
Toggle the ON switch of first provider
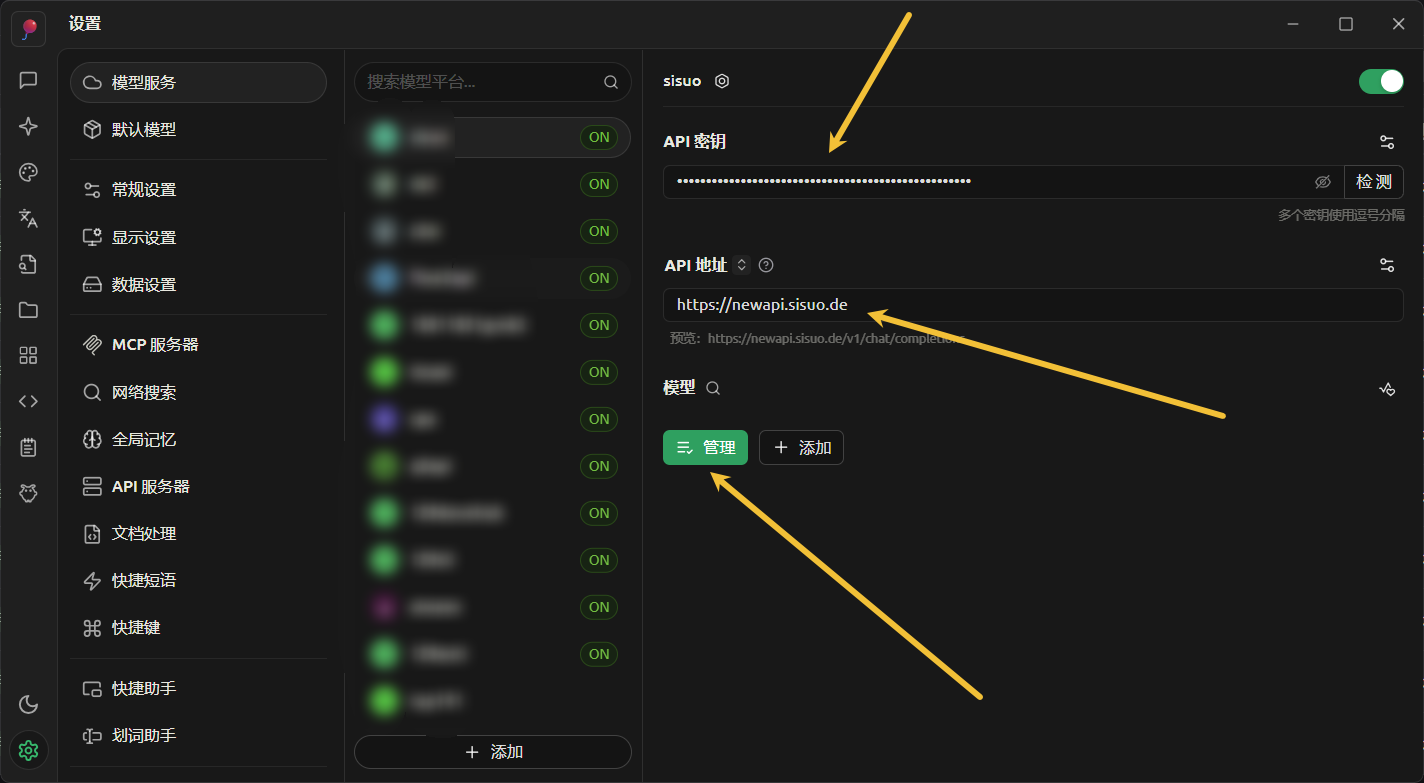(x=598, y=138)
